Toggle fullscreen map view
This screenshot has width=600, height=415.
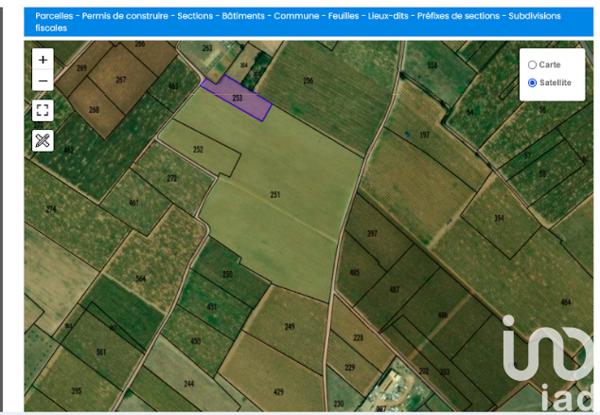[x=42, y=110]
